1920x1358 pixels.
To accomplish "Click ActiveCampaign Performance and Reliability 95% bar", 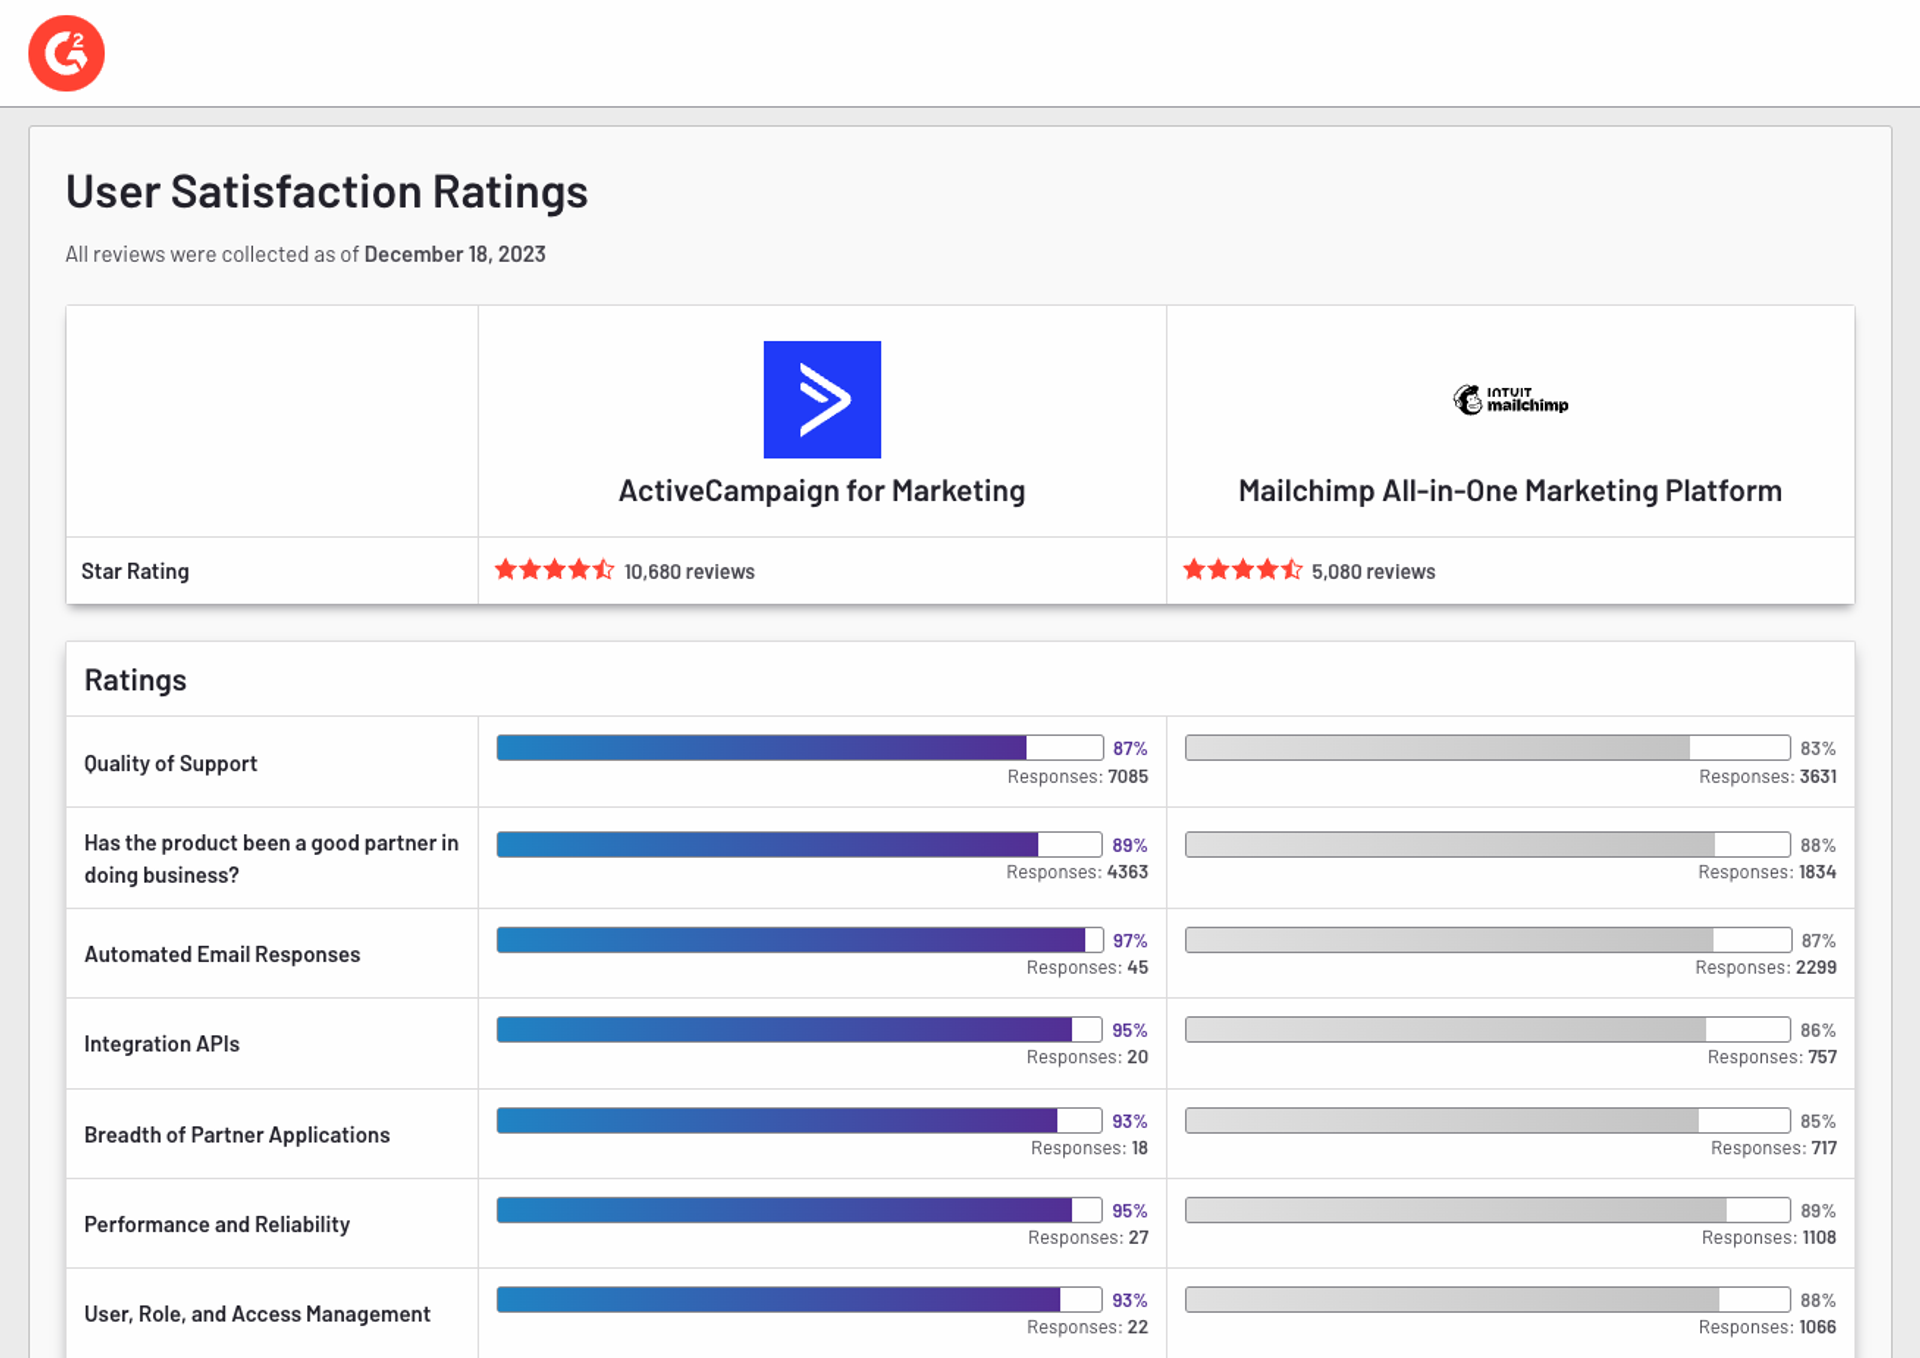I will (799, 1210).
